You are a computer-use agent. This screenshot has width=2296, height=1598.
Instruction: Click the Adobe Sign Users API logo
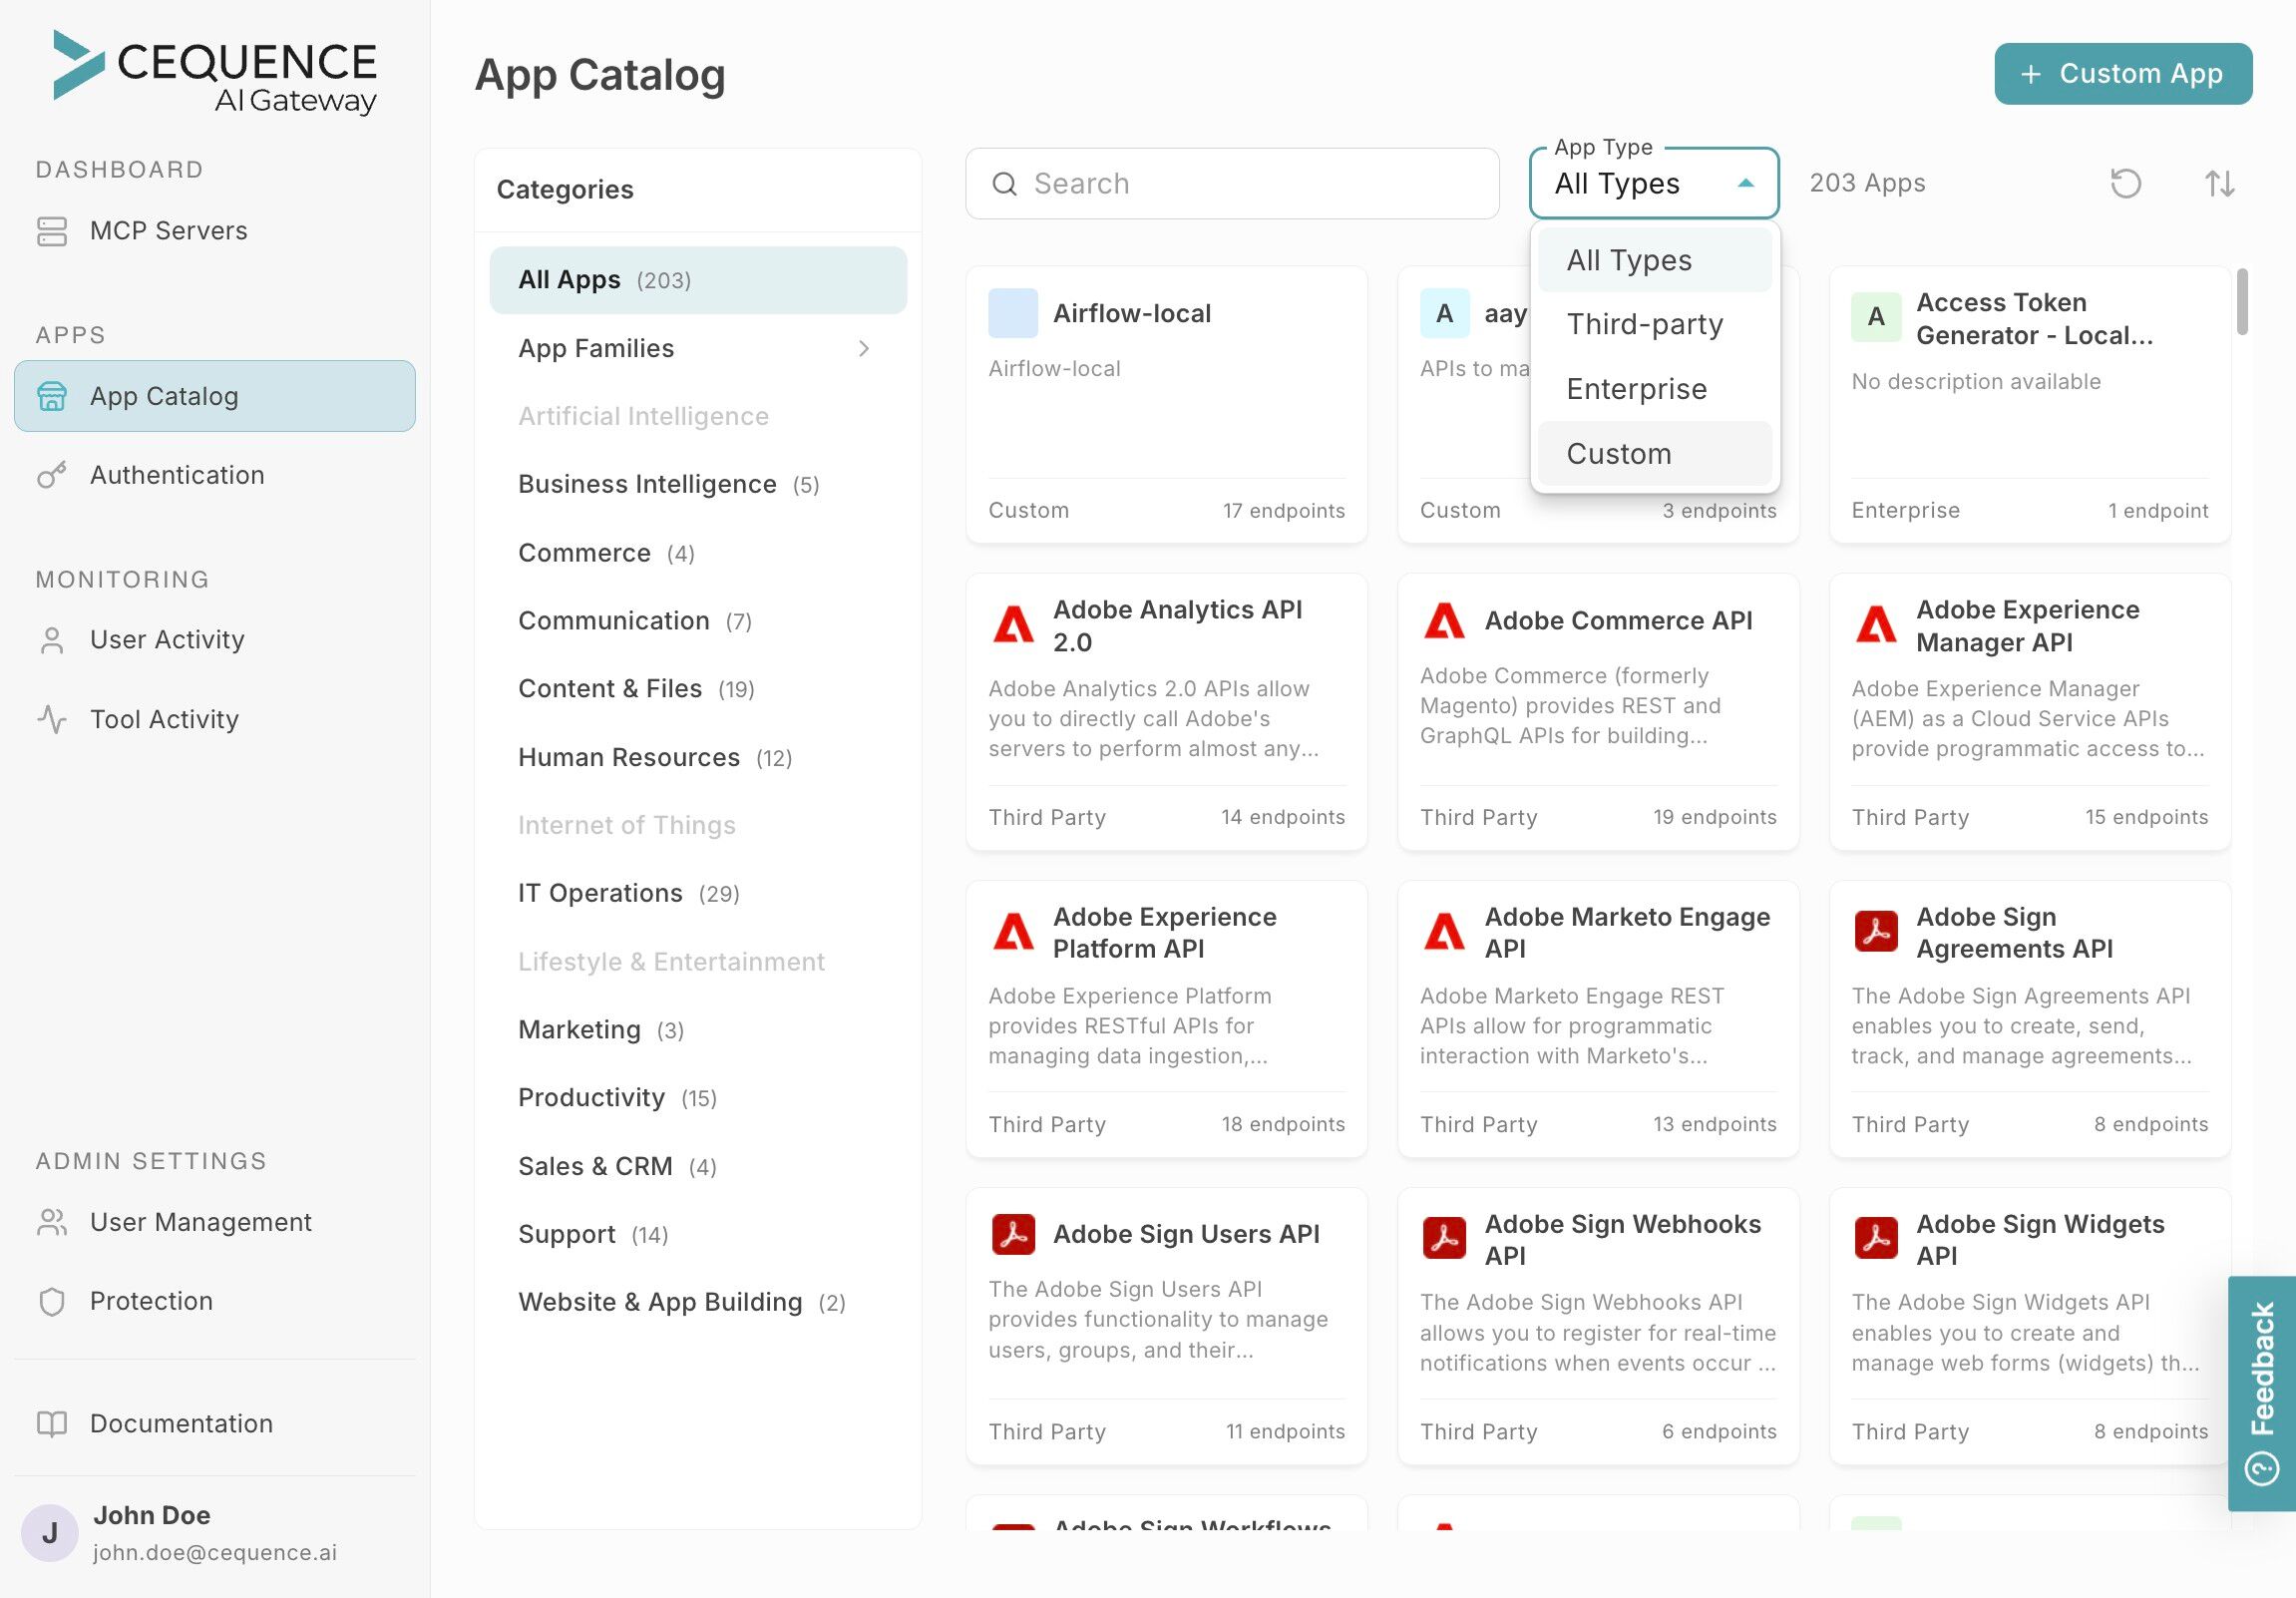pyautogui.click(x=1013, y=1234)
